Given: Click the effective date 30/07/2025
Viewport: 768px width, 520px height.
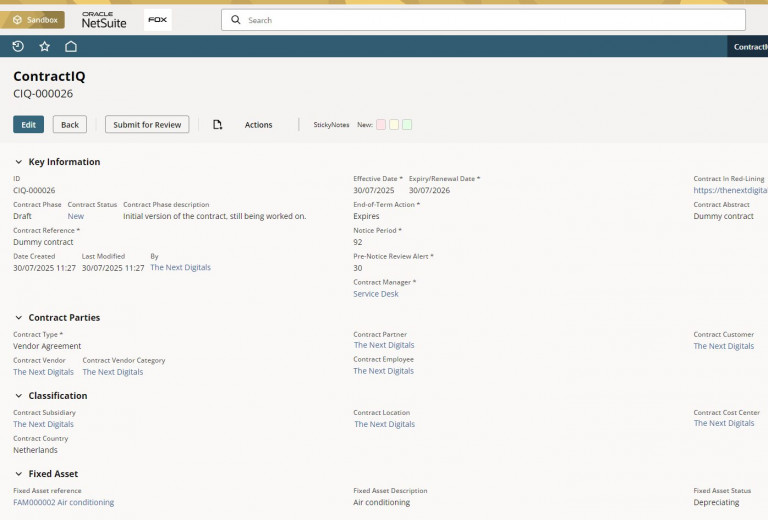Looking at the screenshot, I should click(374, 190).
